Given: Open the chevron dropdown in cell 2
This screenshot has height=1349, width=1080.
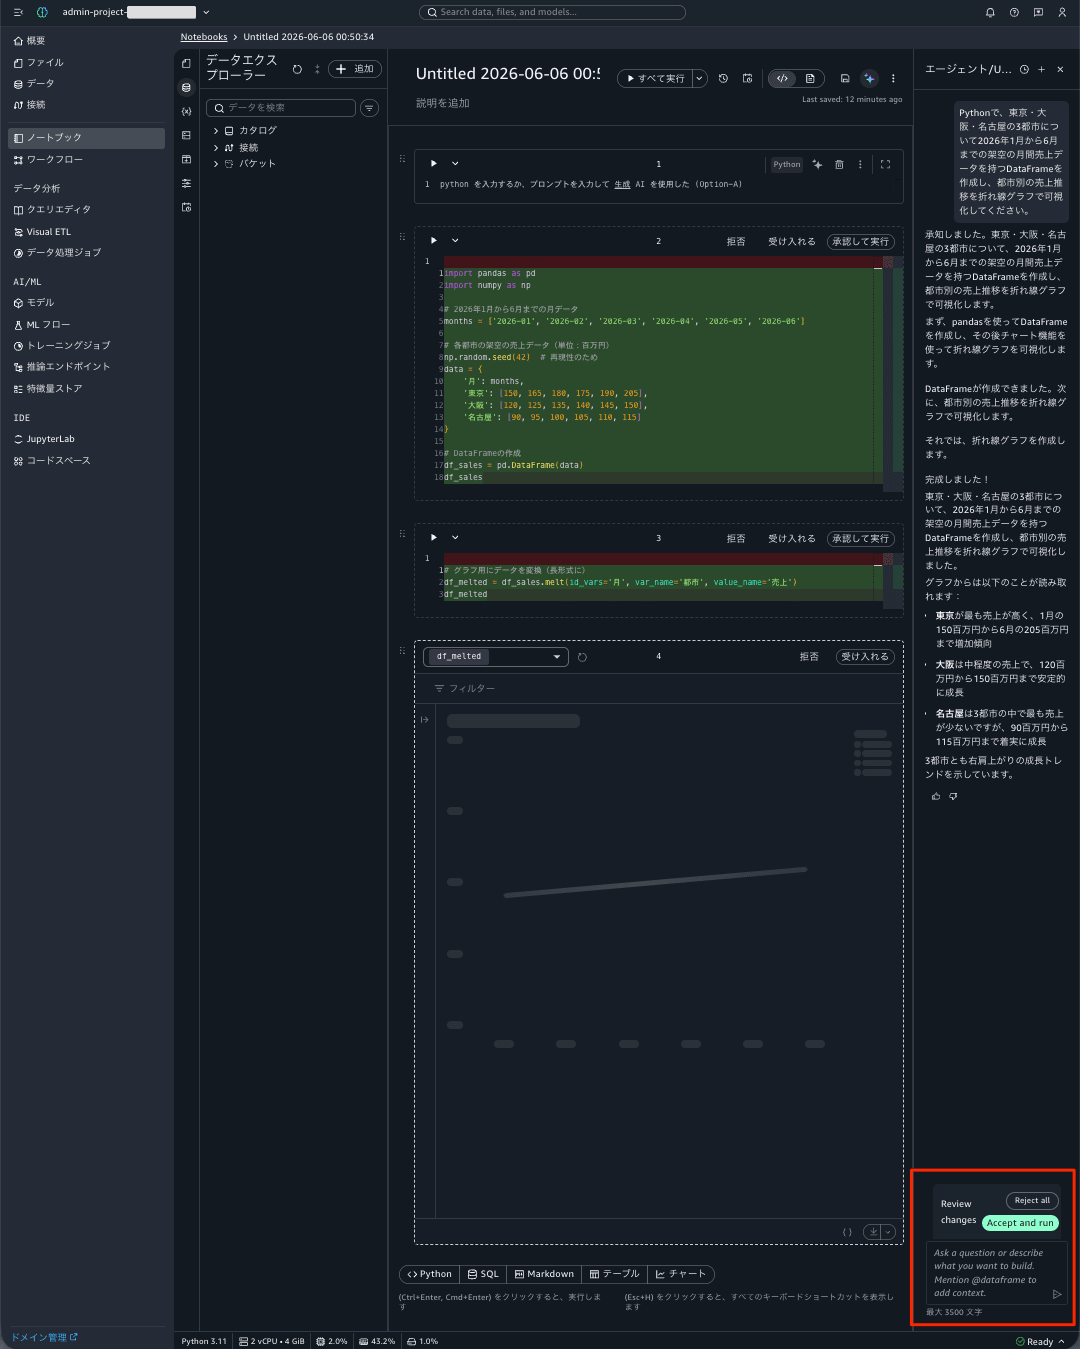Looking at the screenshot, I should [455, 241].
